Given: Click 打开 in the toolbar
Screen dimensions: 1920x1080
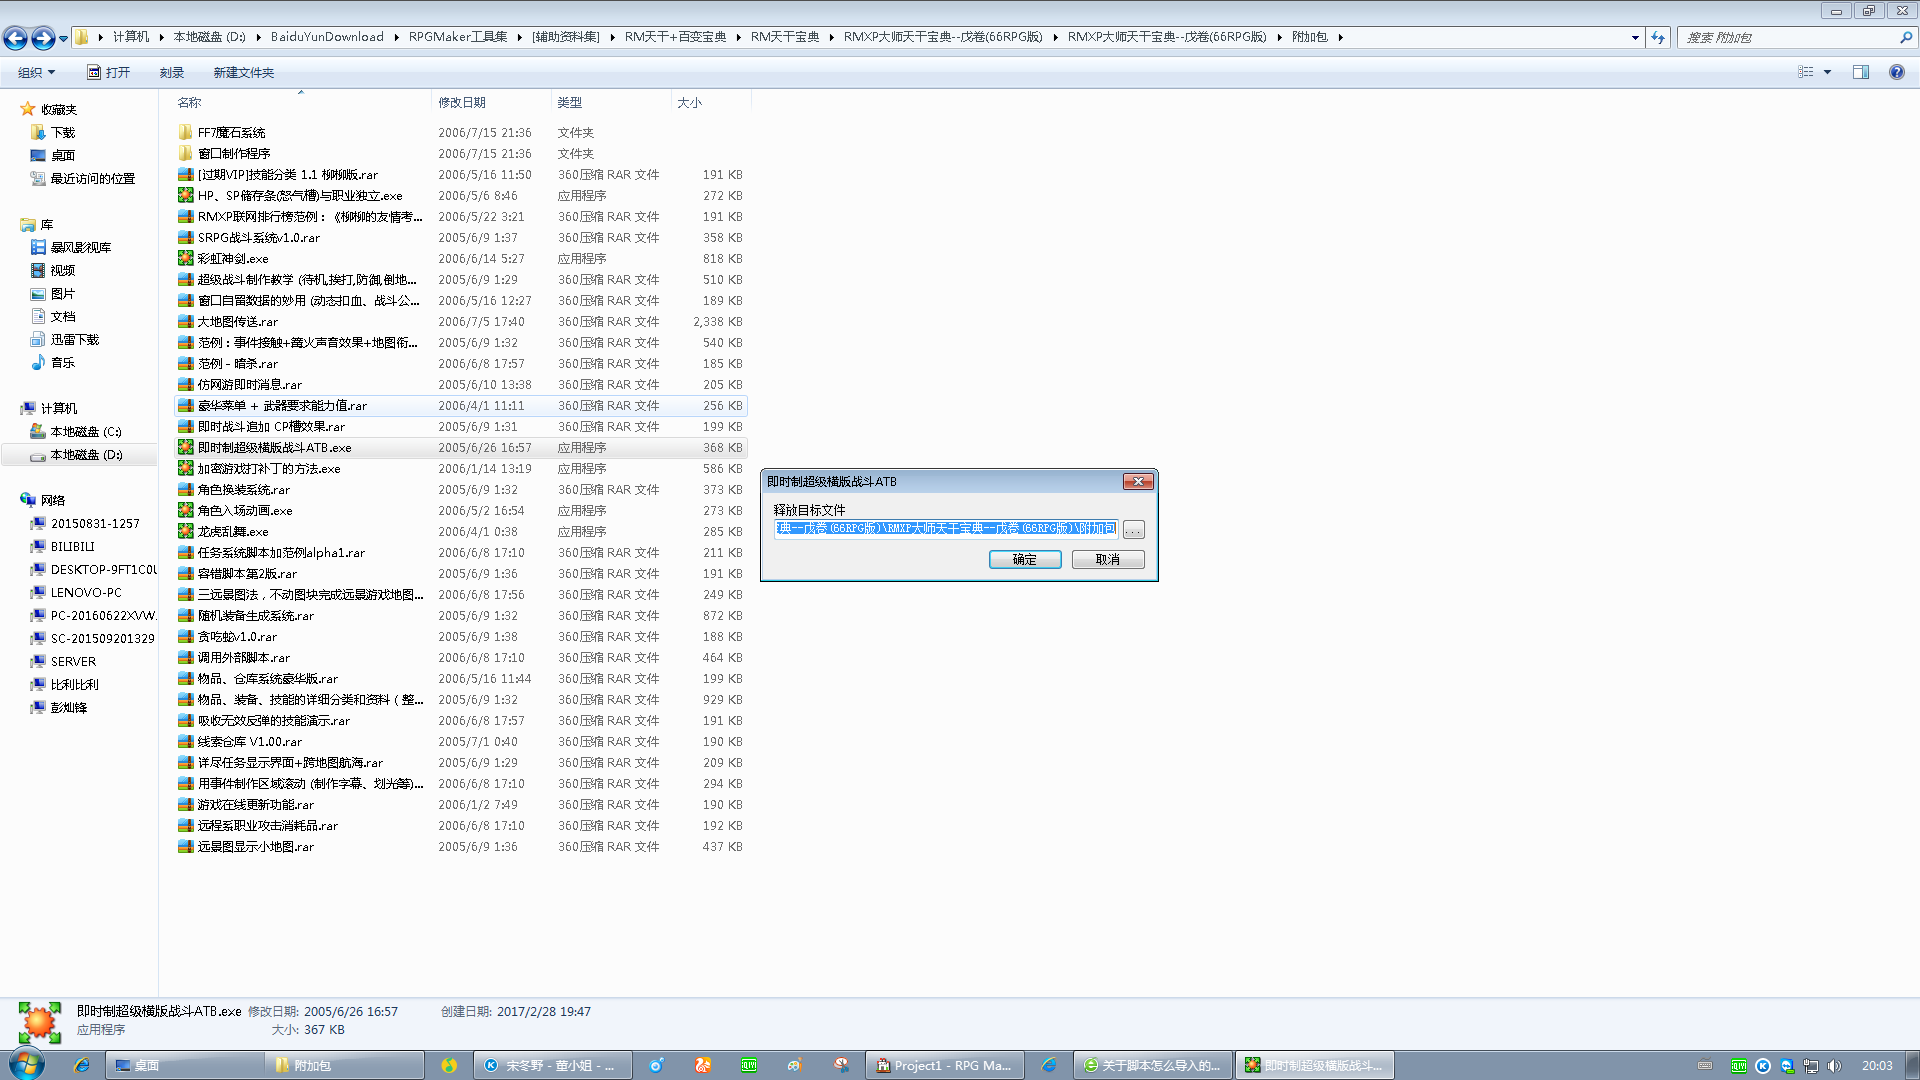Looking at the screenshot, I should tap(108, 72).
